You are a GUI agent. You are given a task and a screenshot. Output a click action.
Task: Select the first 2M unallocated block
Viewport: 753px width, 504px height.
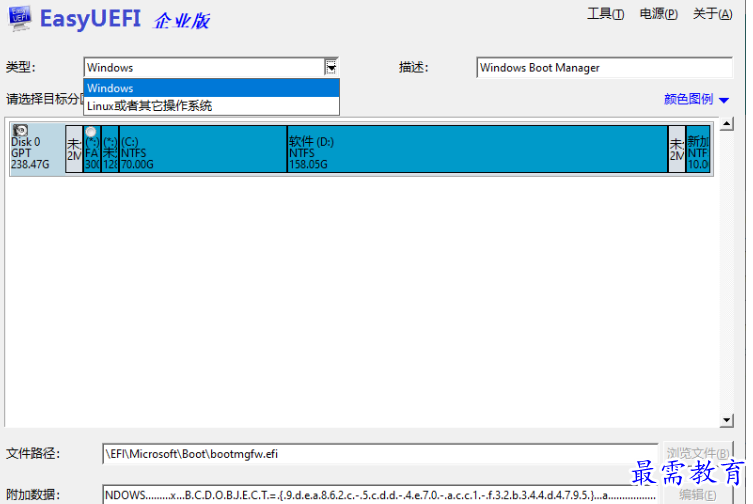tap(74, 148)
